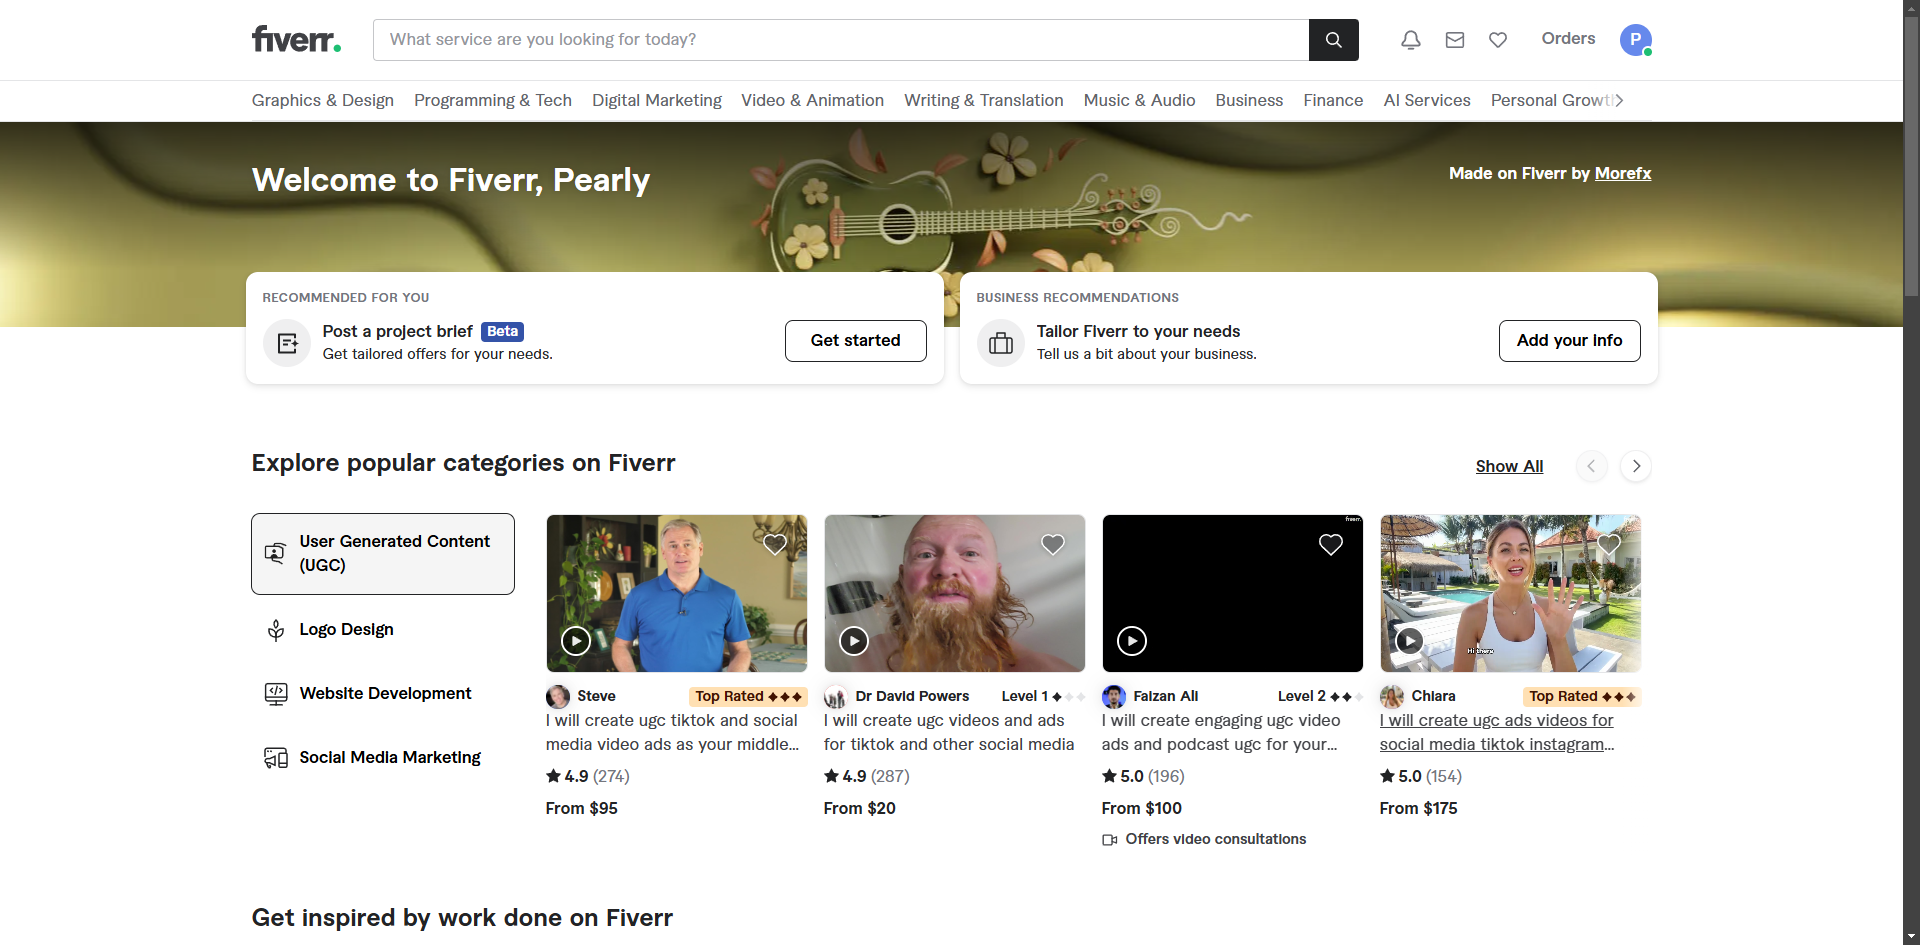Open Chiara's gig video thumbnail
This screenshot has height=945, width=1920.
coord(1511,594)
